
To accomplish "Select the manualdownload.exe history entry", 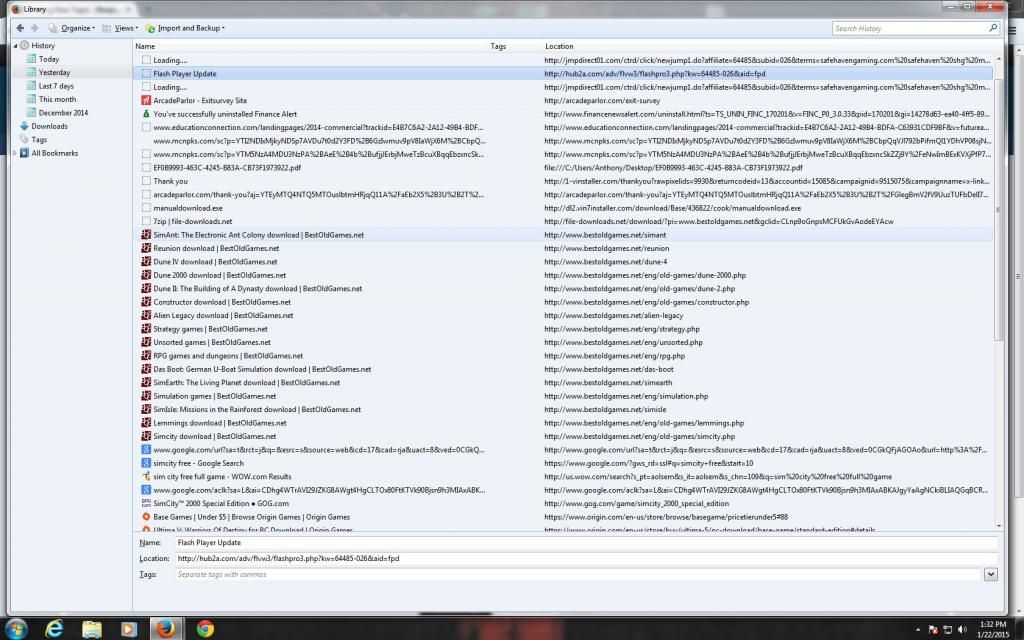I will [563, 208].
